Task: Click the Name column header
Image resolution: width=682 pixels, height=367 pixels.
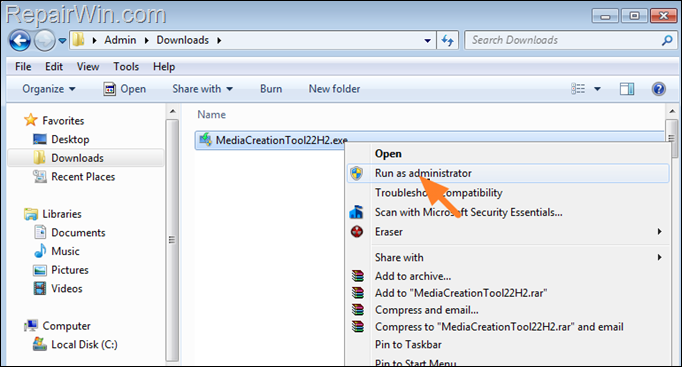Action: [x=211, y=114]
